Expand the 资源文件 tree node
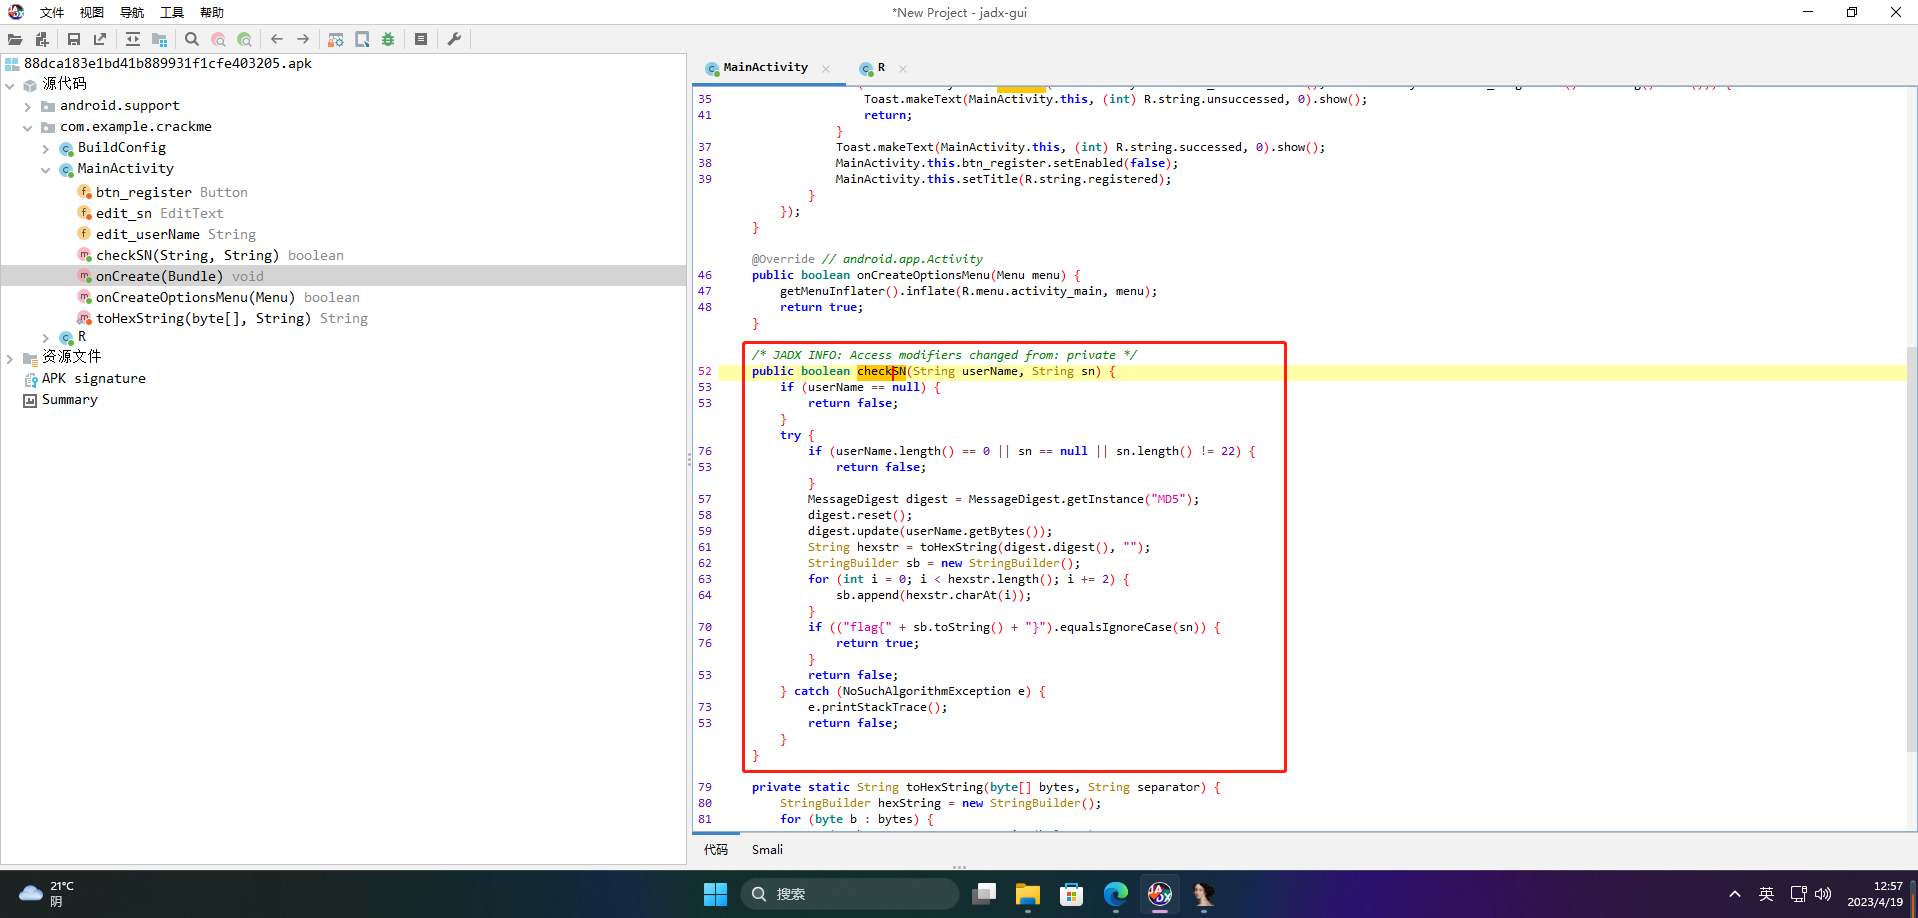Viewport: 1918px width, 918px height. click(10, 358)
